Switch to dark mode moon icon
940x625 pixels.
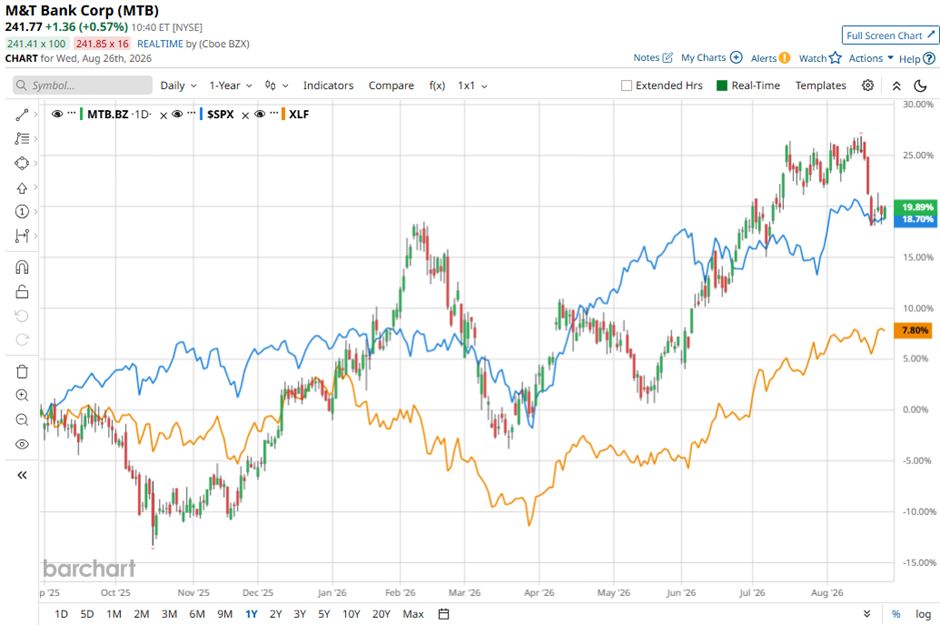[920, 86]
